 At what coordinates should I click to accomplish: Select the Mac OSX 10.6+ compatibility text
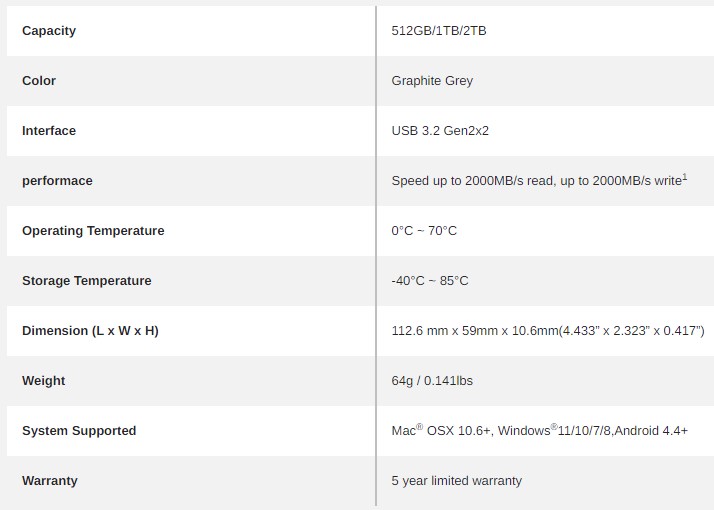(440, 431)
